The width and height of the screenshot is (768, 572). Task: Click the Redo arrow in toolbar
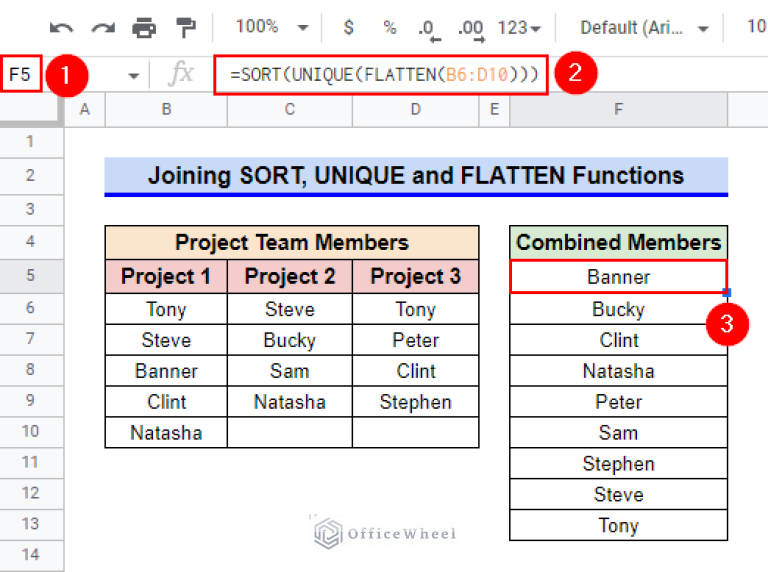[x=103, y=27]
